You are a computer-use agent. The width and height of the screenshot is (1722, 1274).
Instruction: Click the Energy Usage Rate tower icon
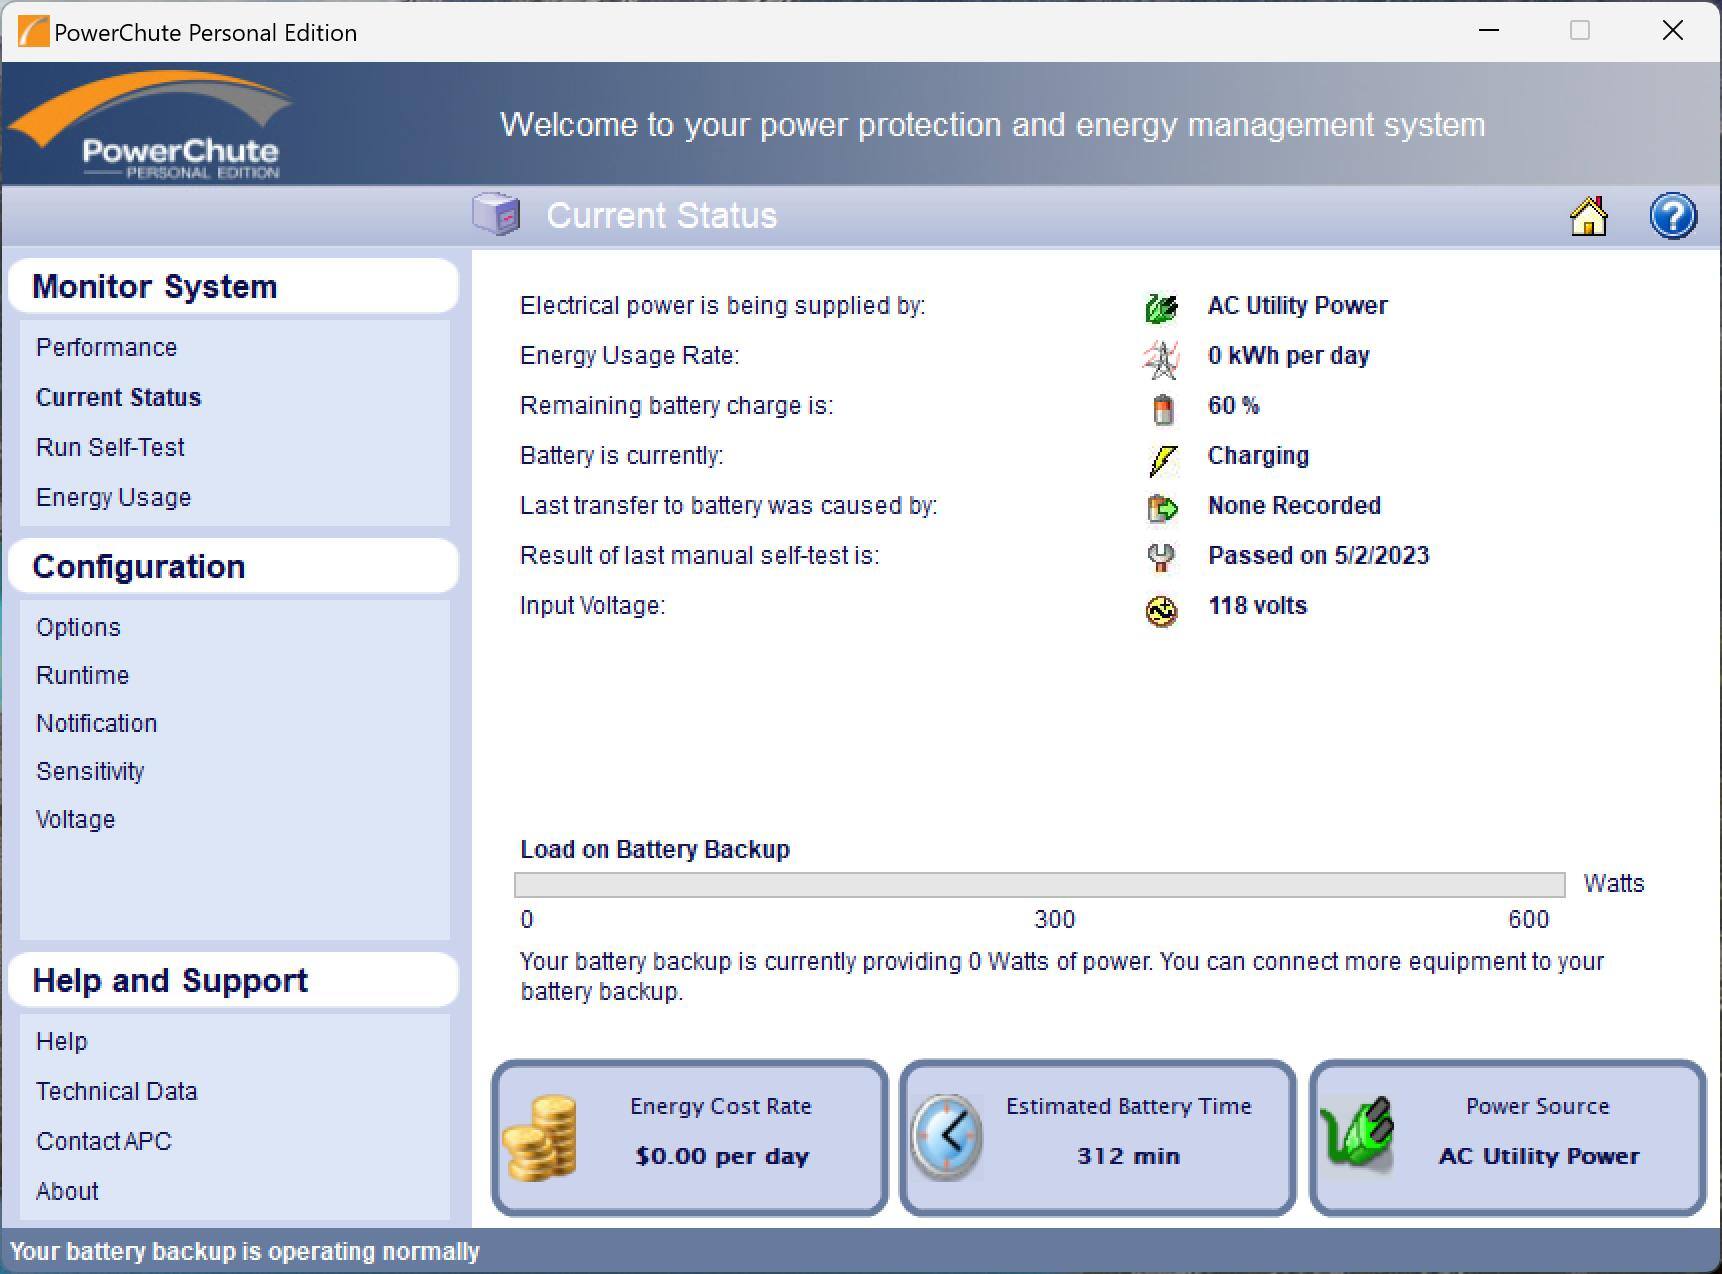pyautogui.click(x=1161, y=357)
